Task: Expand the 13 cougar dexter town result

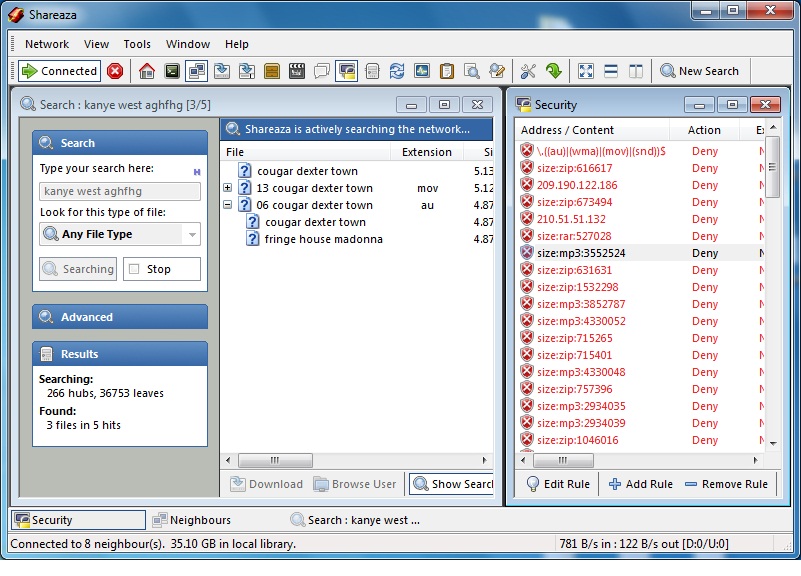Action: (x=227, y=188)
